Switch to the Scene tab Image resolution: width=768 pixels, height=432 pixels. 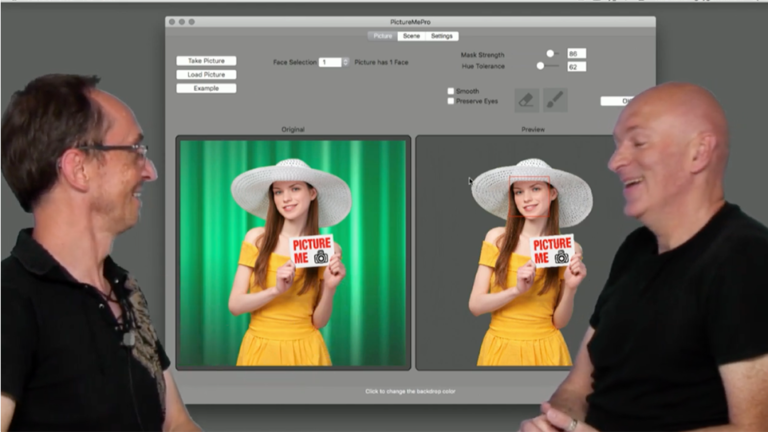(x=410, y=36)
